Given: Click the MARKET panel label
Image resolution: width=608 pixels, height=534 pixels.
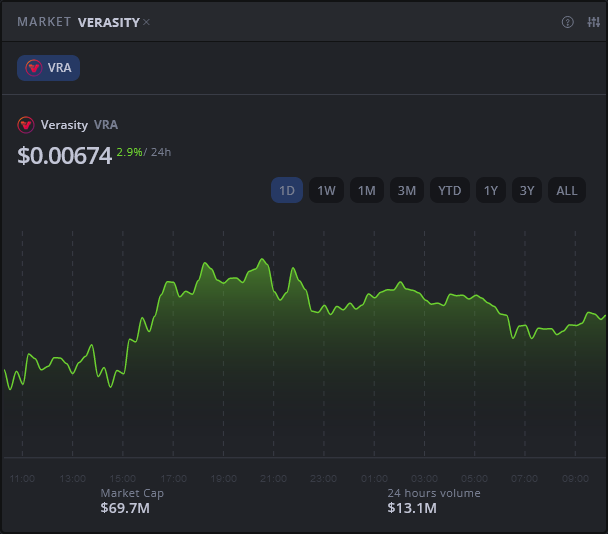Looking at the screenshot, I should (x=44, y=22).
